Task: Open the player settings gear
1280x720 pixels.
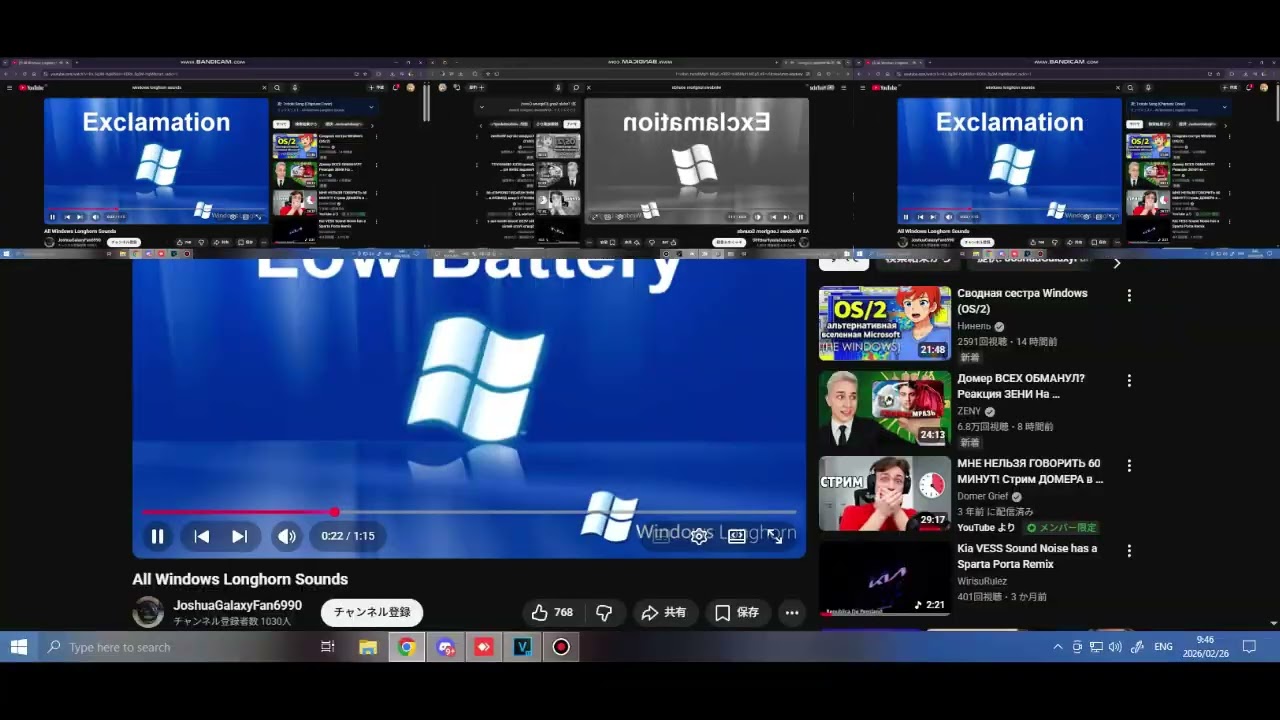Action: [699, 536]
